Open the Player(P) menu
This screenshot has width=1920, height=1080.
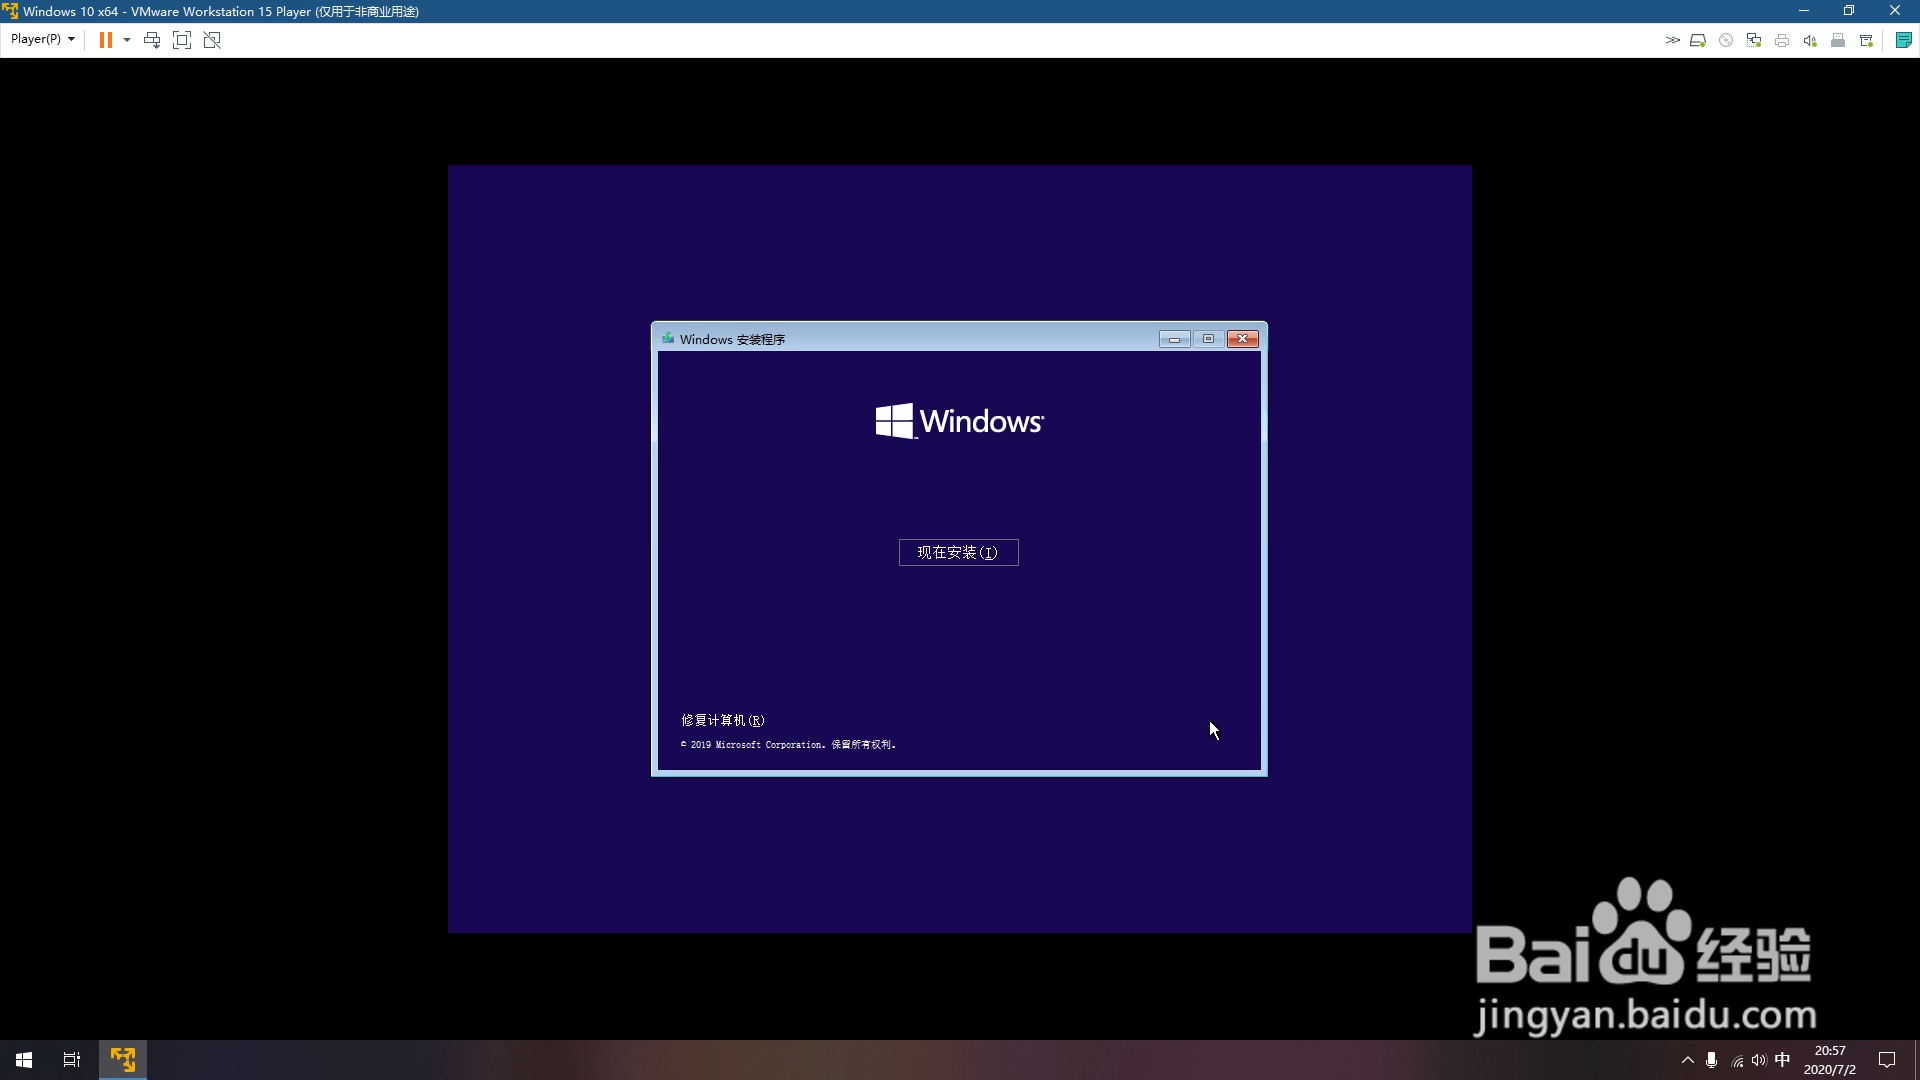42,39
